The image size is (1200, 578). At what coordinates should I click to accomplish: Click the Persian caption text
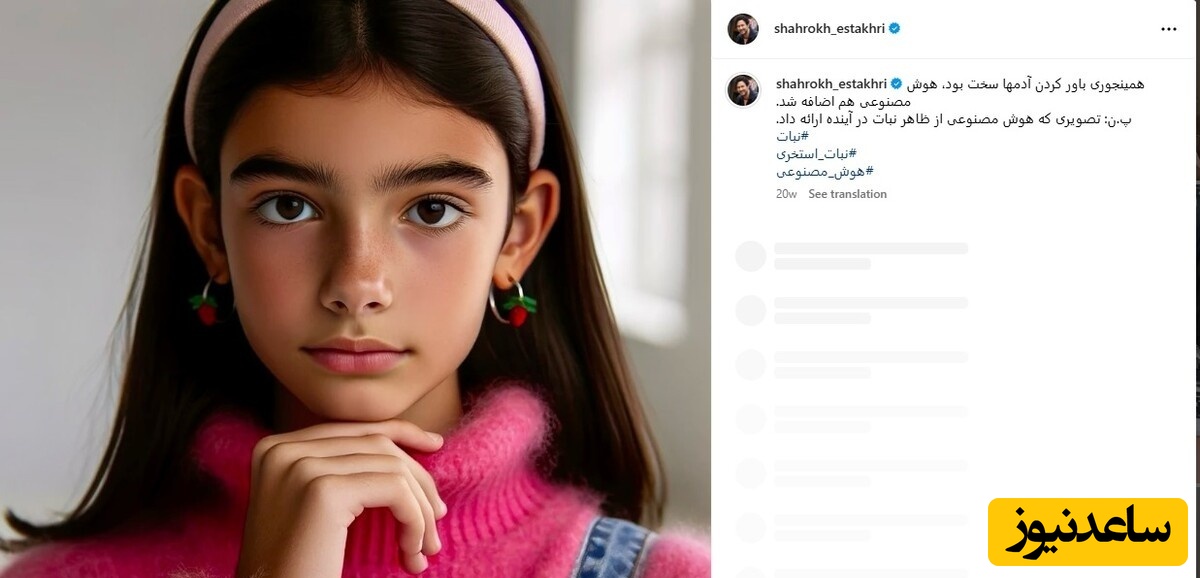tap(960, 101)
